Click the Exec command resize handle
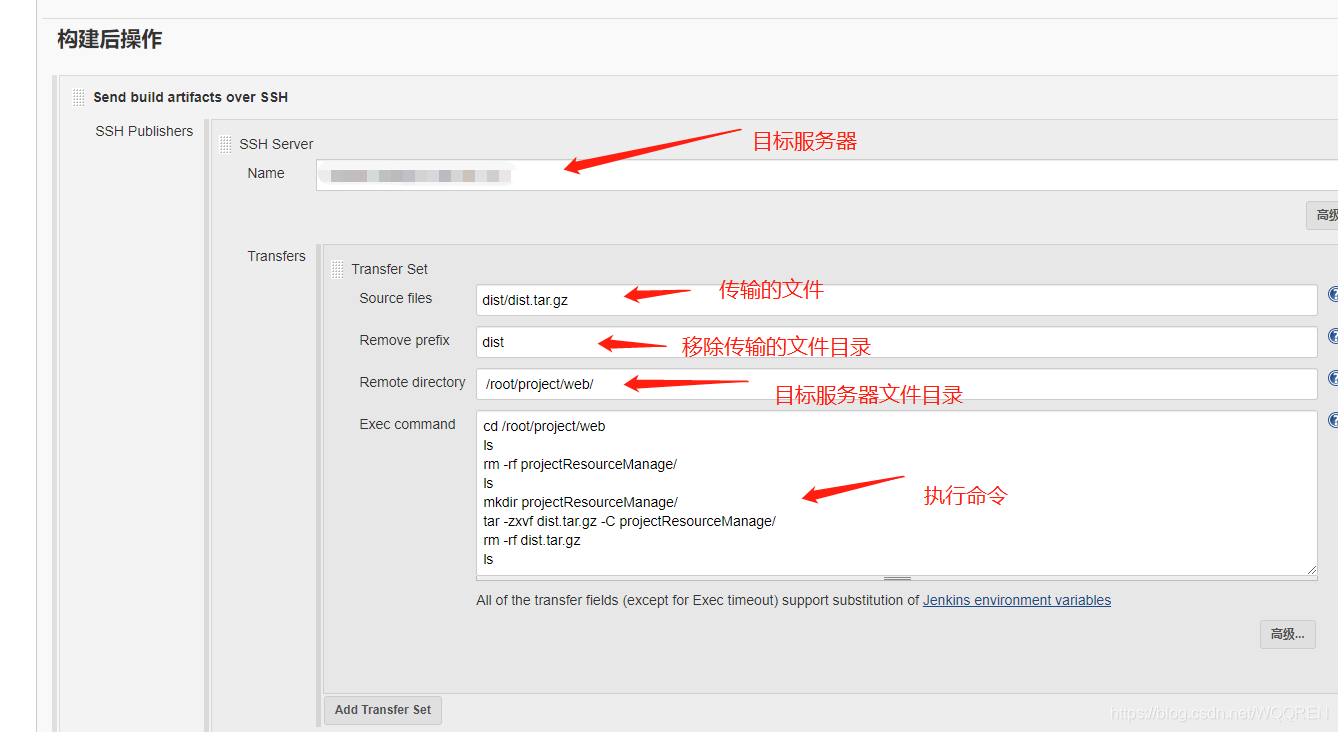The width and height of the screenshot is (1338, 732). tap(897, 578)
